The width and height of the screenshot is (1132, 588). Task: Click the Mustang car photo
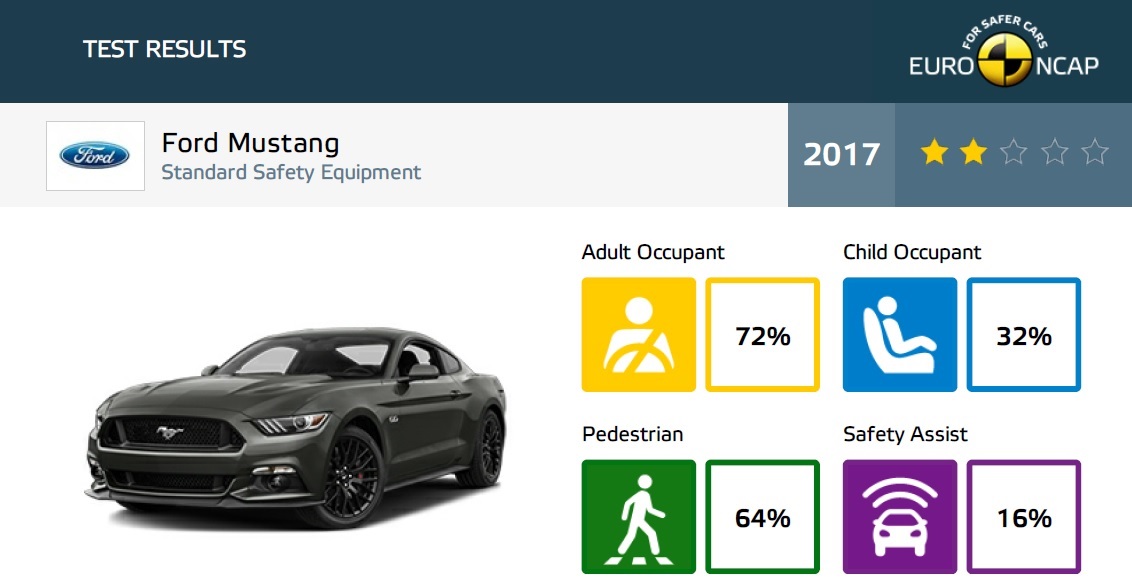click(296, 426)
